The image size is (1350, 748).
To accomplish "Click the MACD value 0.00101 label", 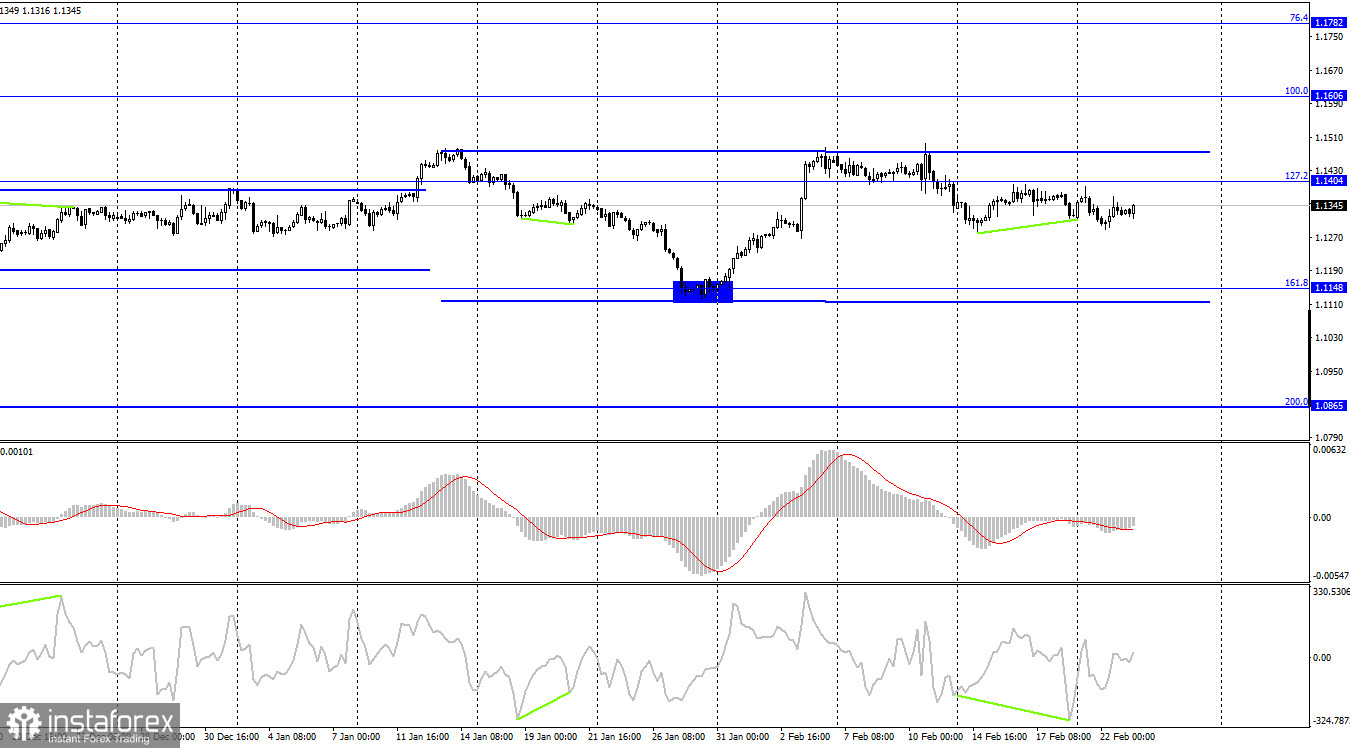I will [x=18, y=452].
